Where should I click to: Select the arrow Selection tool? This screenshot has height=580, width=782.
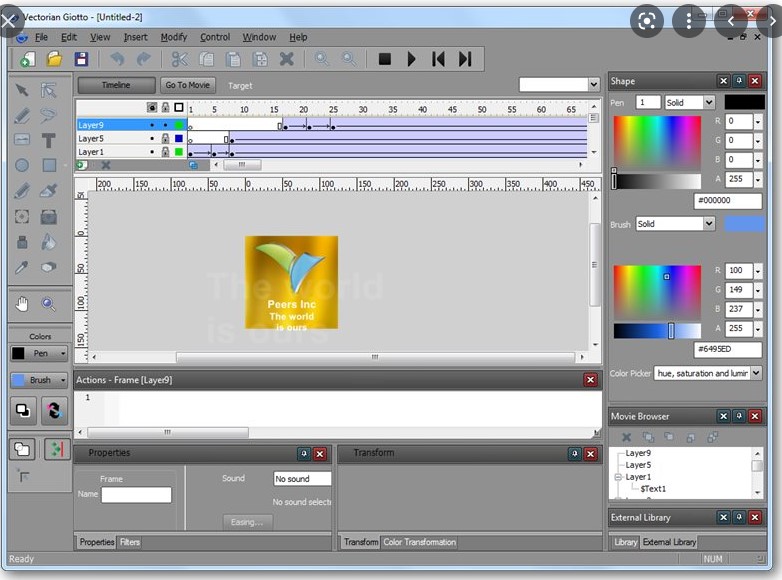pos(22,90)
